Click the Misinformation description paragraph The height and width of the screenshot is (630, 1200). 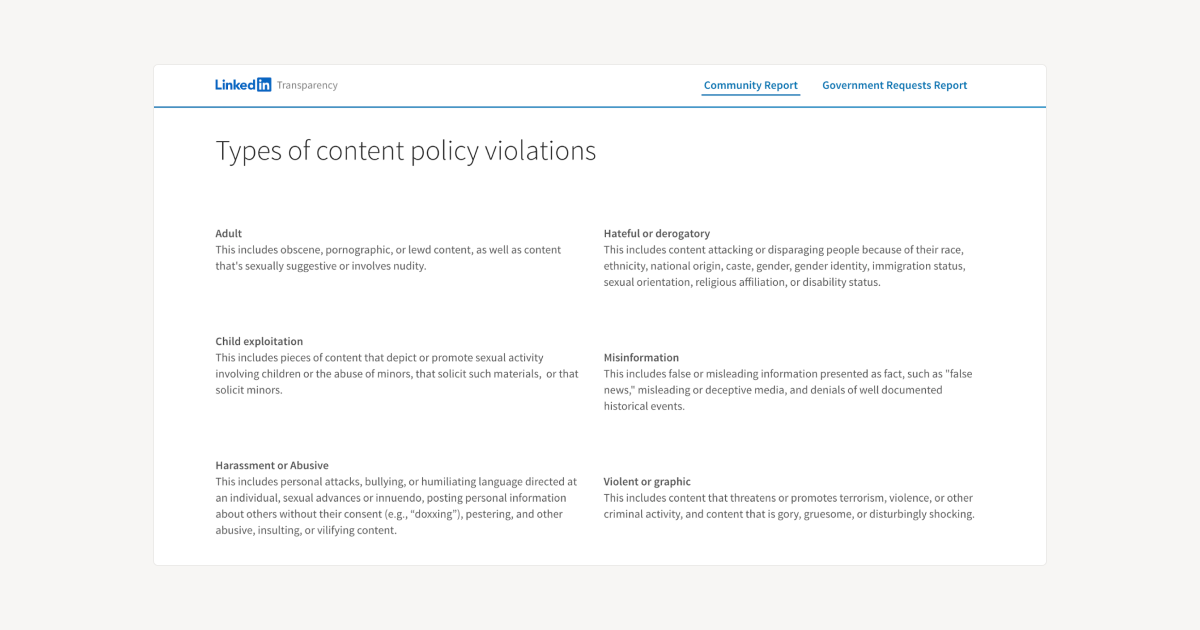[x=788, y=389]
